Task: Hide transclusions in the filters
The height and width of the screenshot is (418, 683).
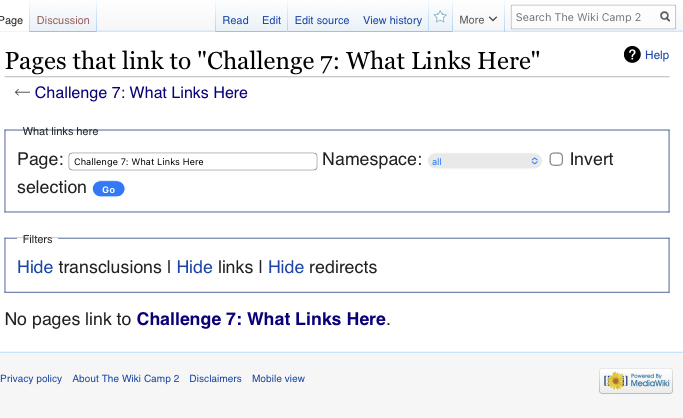Action: click(35, 267)
